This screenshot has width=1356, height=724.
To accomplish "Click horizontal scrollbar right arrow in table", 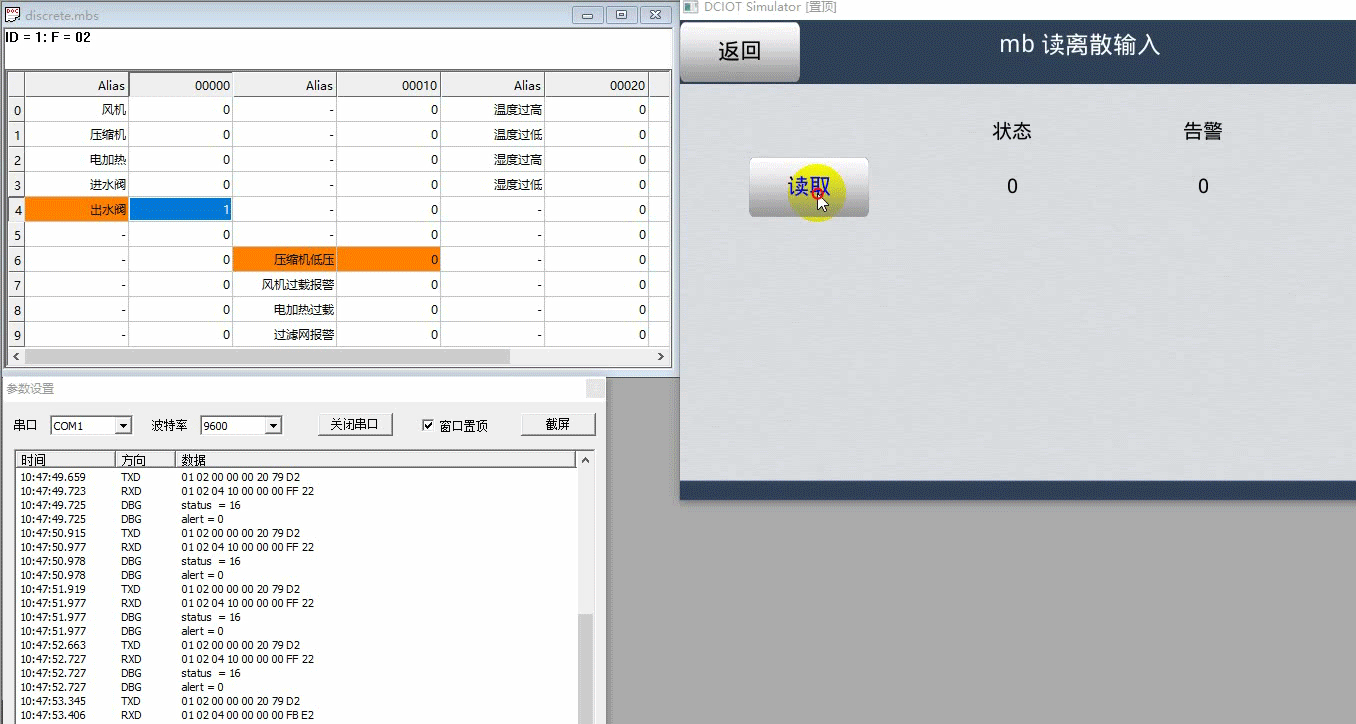I will tap(660, 356).
